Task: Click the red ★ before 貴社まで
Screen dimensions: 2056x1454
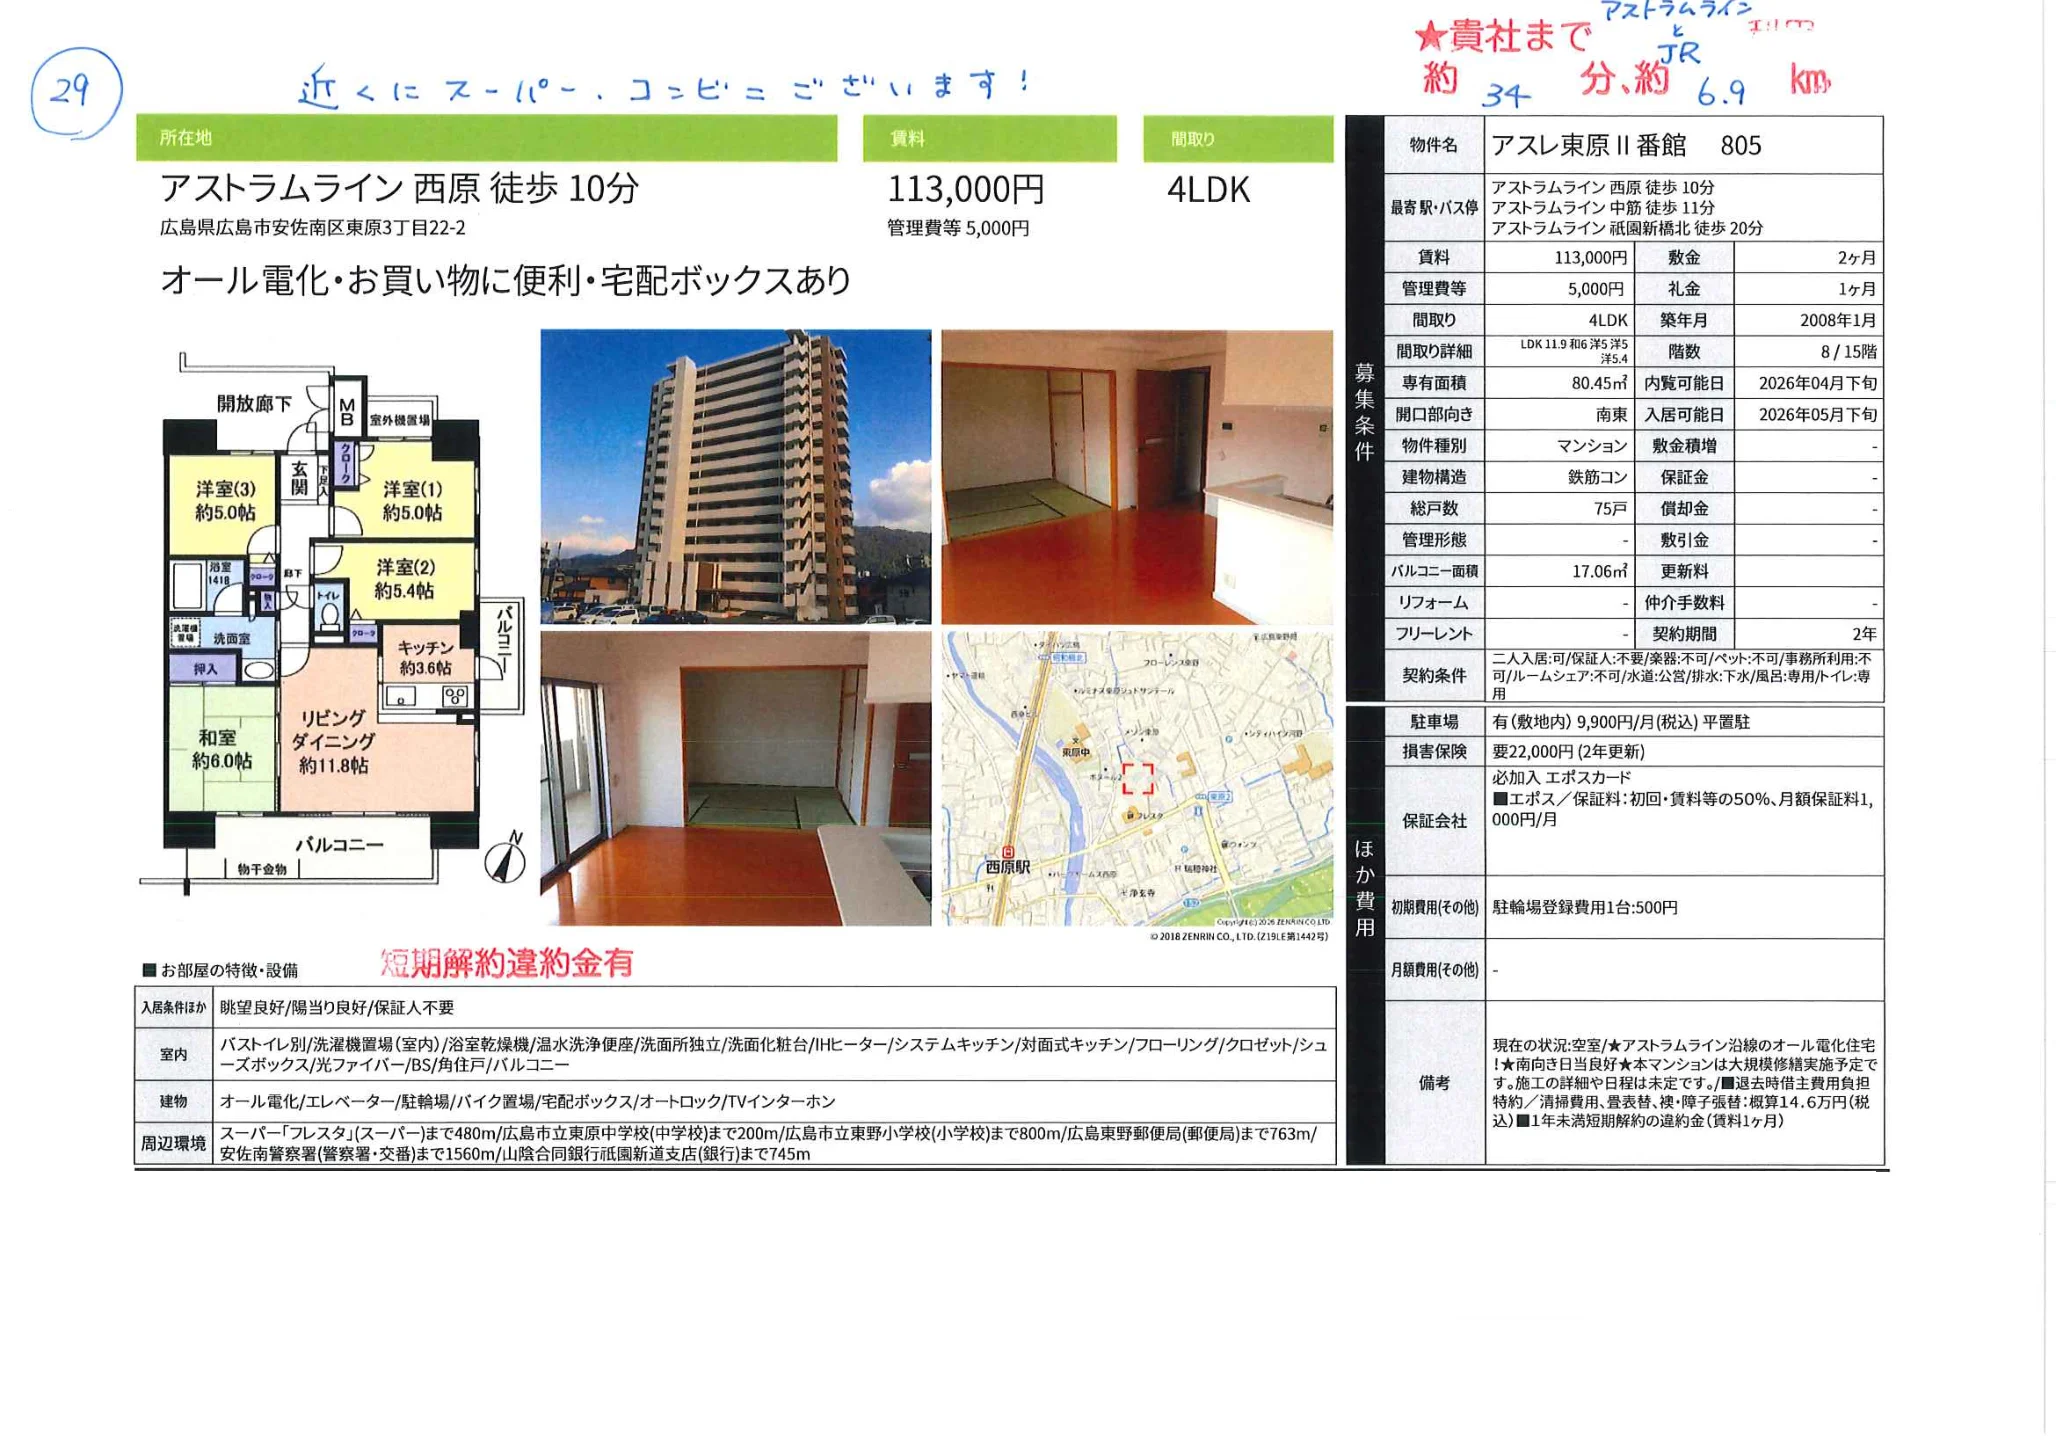Action: pyautogui.click(x=1431, y=39)
